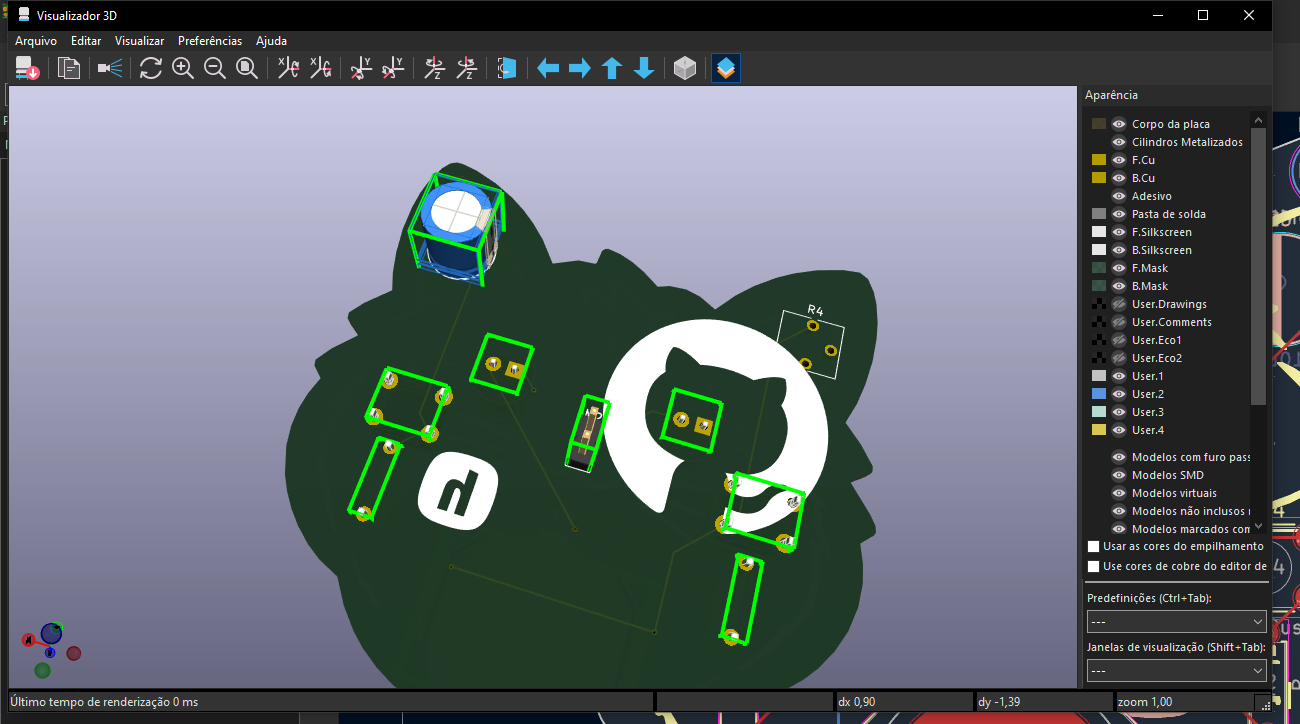Redraw the 3D view
The width and height of the screenshot is (1300, 724).
coord(151,68)
